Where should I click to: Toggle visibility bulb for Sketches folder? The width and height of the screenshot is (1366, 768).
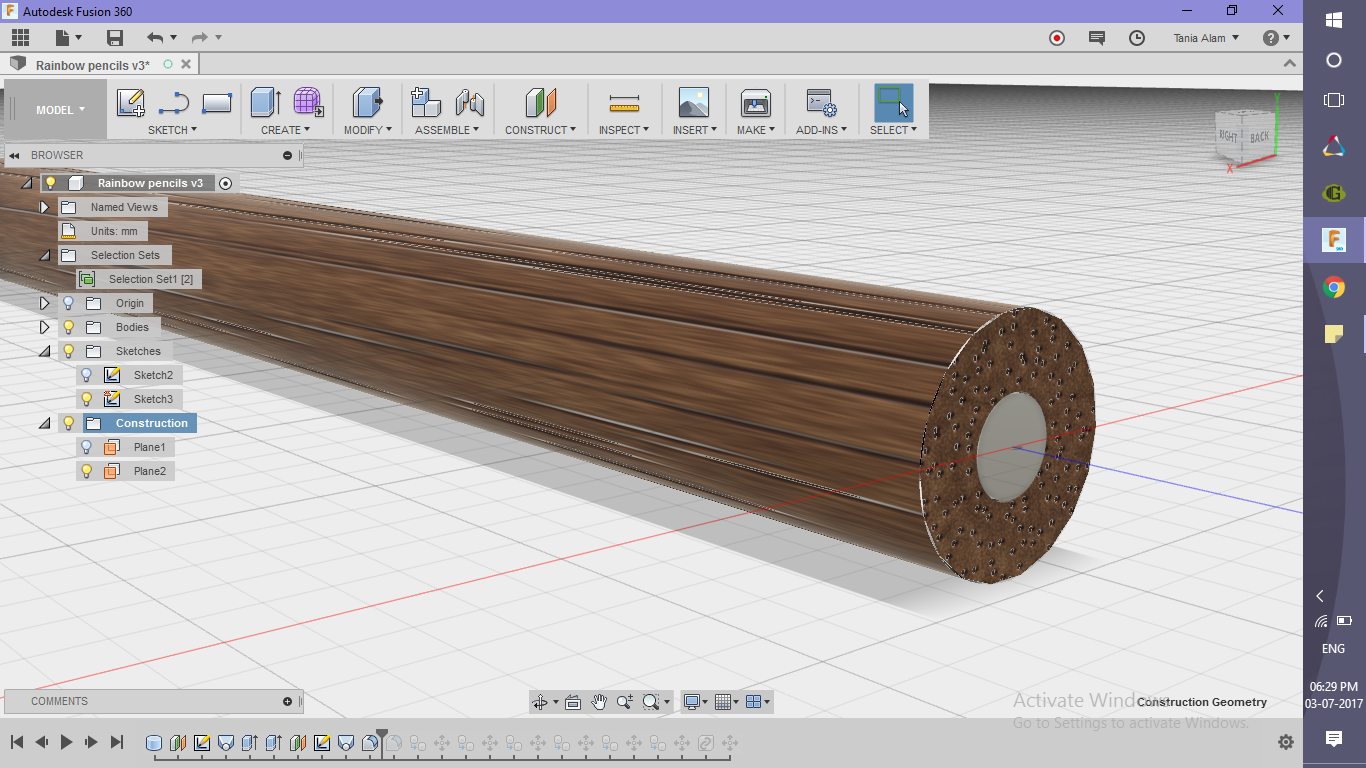(x=69, y=351)
